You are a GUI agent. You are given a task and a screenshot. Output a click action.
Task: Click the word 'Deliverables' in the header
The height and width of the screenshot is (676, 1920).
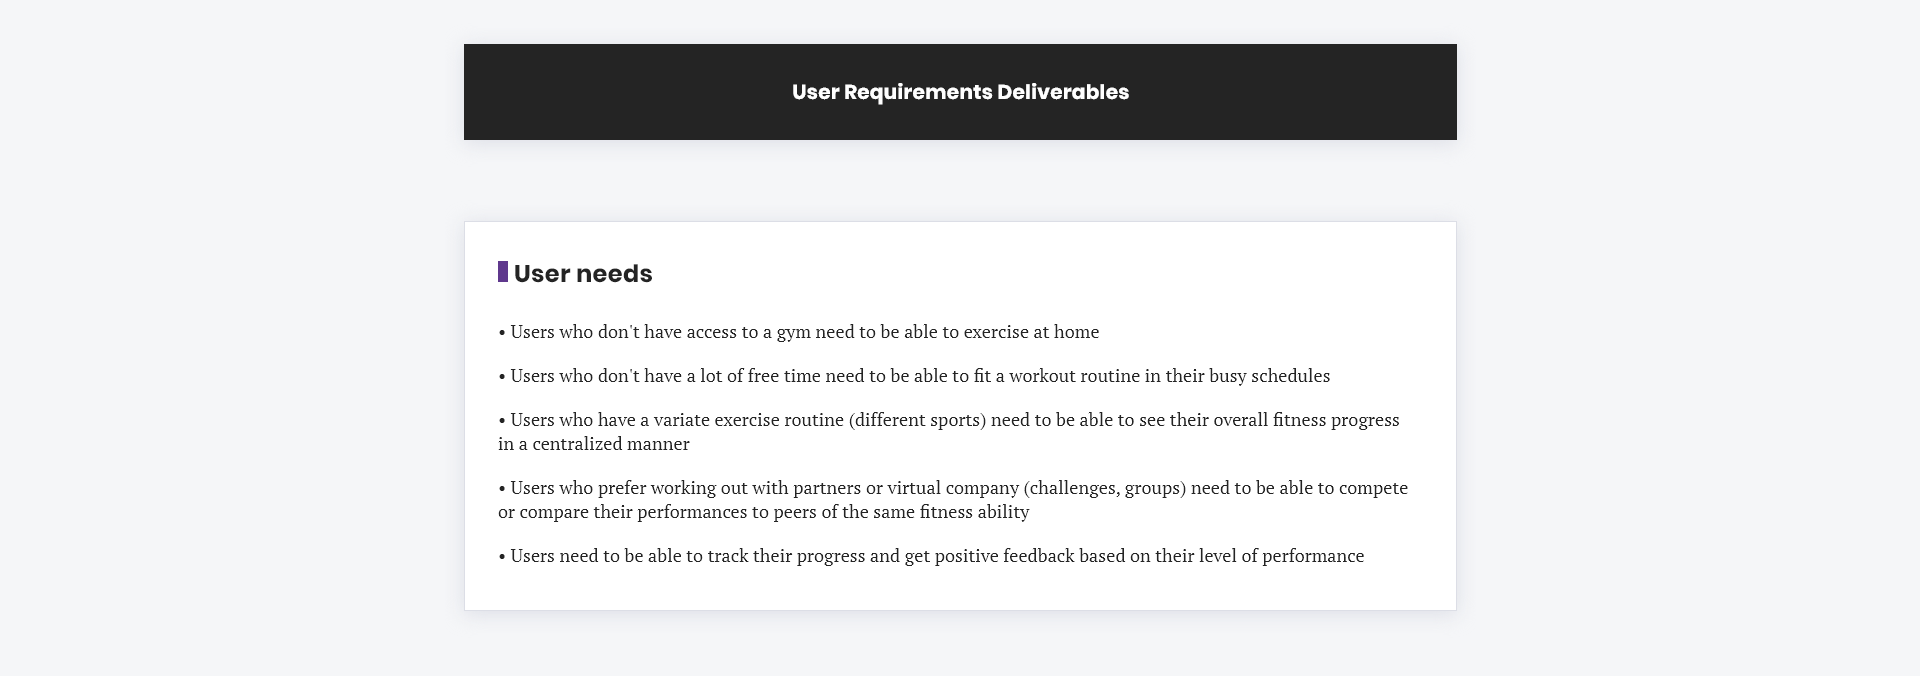1063,92
